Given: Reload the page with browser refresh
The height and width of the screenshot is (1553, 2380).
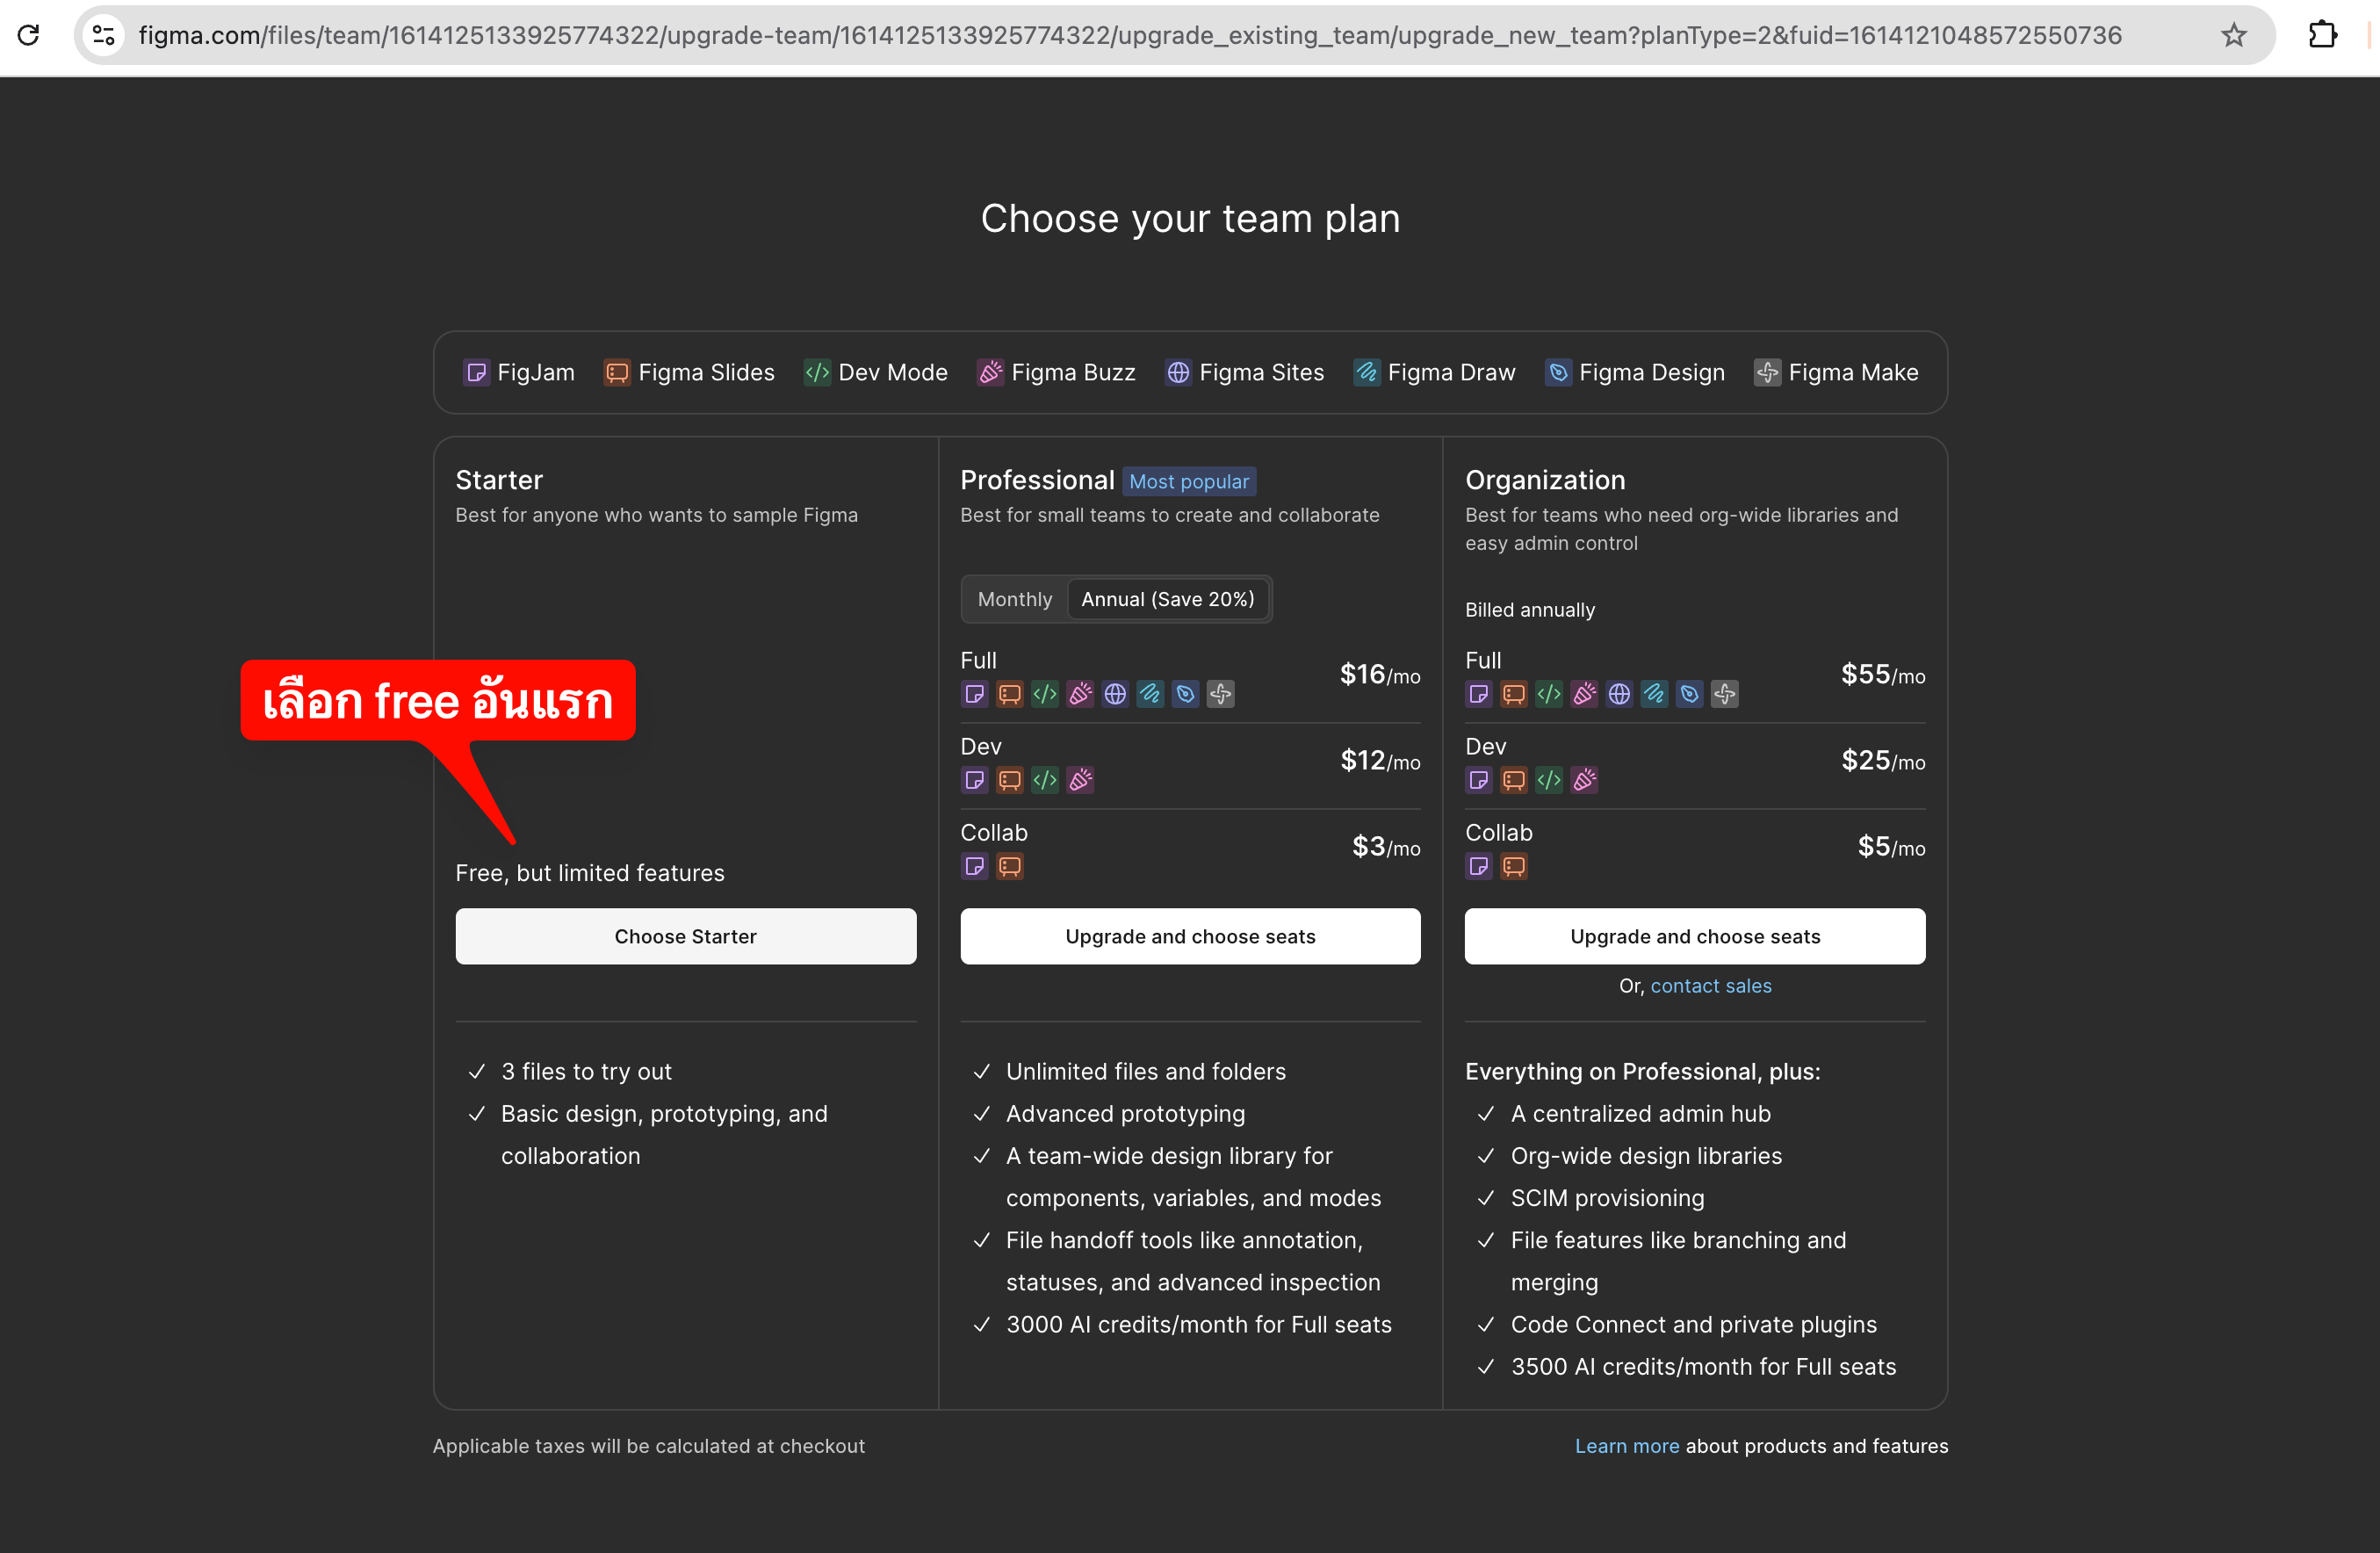Looking at the screenshot, I should 29,35.
